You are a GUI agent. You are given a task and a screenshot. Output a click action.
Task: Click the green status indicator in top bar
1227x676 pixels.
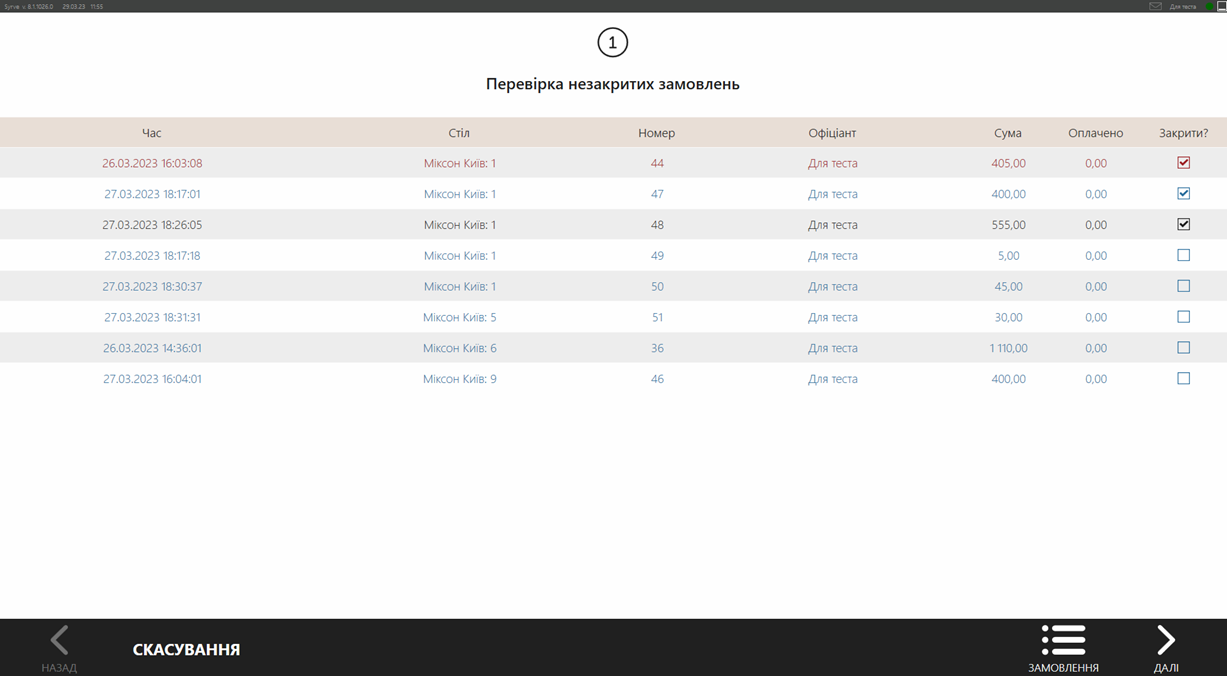click(1208, 6)
